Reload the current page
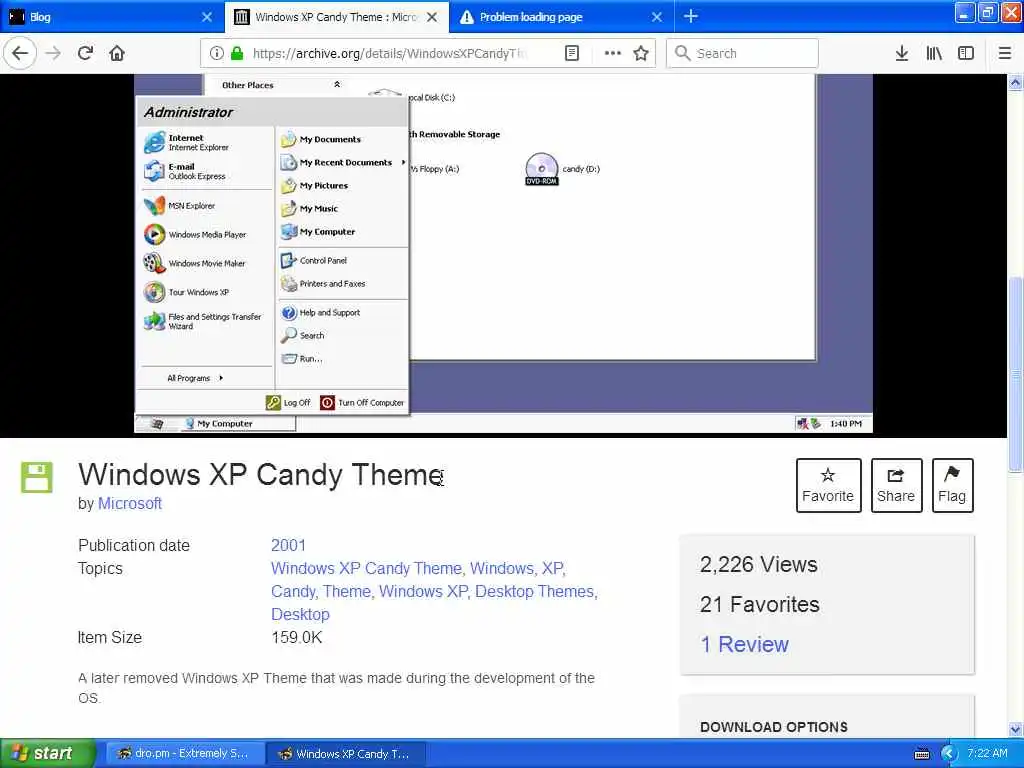The image size is (1024, 768). click(85, 53)
